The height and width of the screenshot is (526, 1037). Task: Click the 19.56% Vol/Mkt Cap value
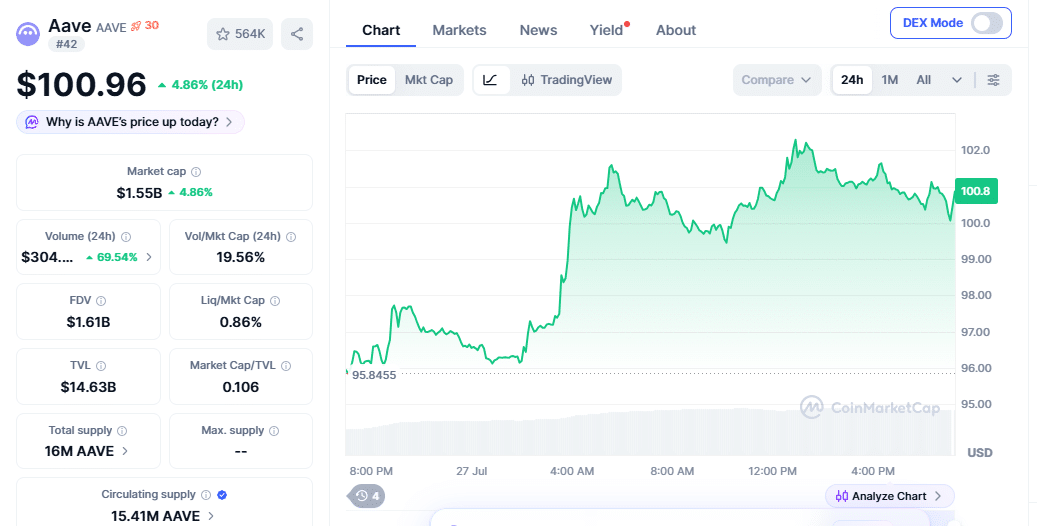241,257
